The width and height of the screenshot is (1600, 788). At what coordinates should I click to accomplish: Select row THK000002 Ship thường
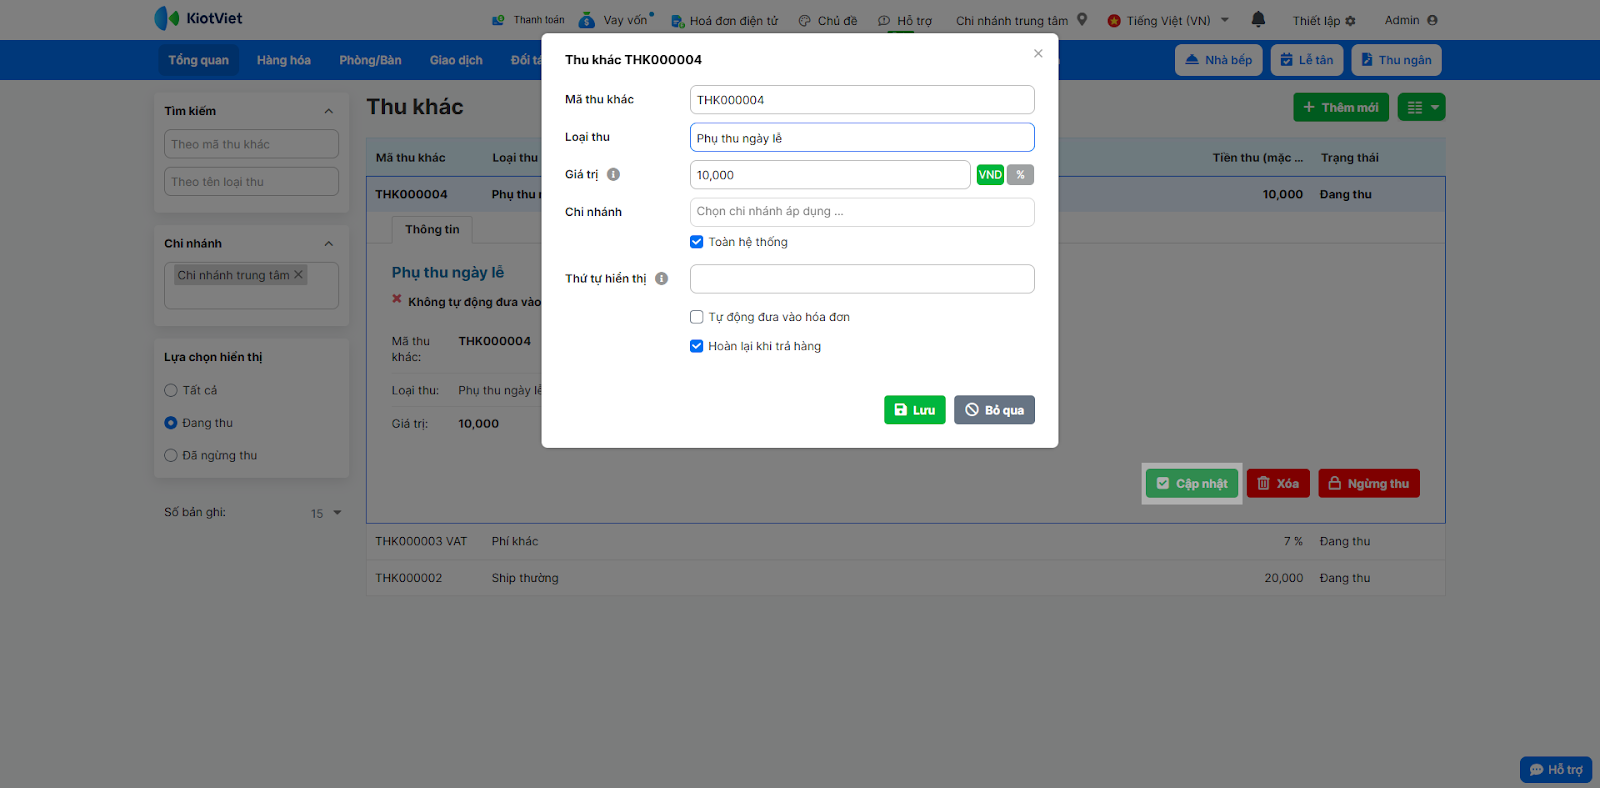click(x=905, y=578)
